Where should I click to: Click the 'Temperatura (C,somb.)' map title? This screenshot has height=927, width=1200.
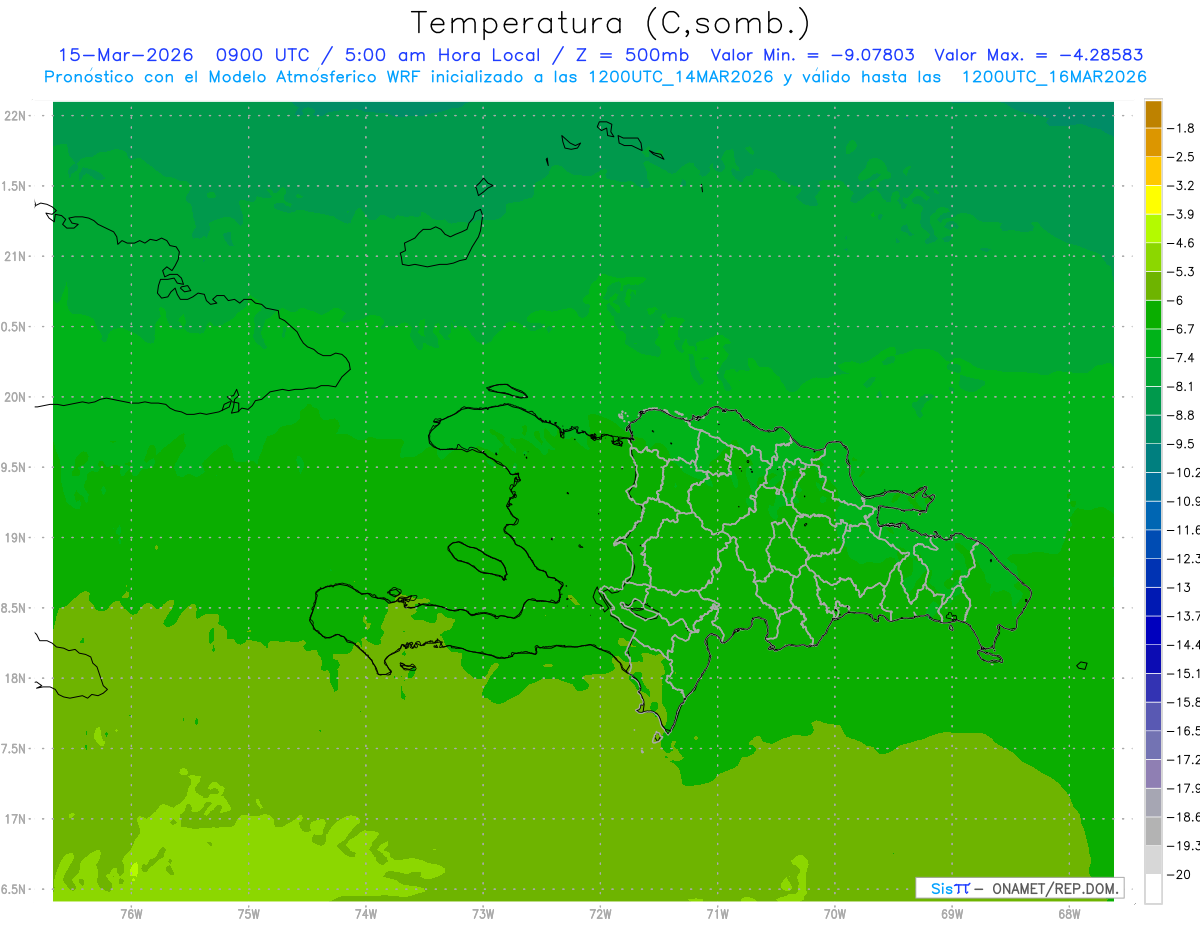(x=611, y=23)
